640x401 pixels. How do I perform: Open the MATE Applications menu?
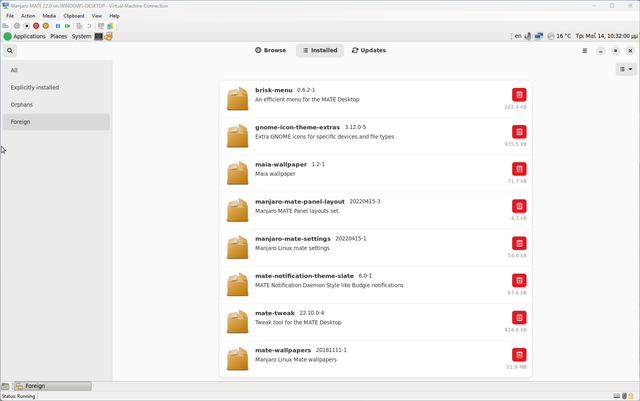pos(24,36)
